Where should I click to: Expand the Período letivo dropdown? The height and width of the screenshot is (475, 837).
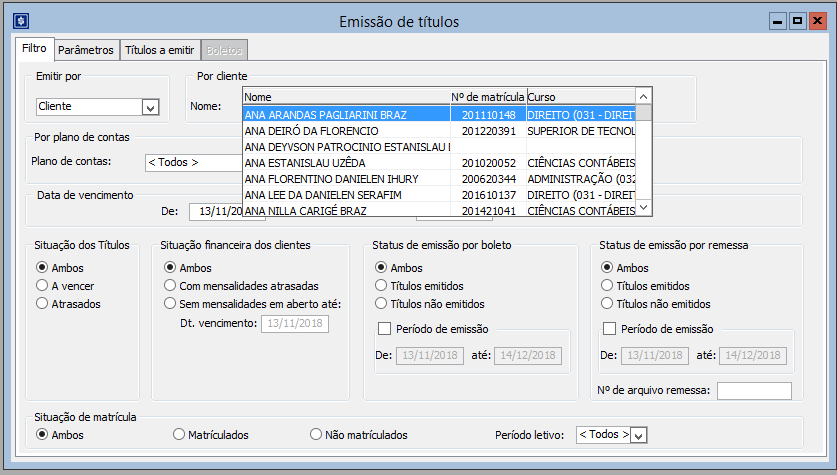pos(638,435)
